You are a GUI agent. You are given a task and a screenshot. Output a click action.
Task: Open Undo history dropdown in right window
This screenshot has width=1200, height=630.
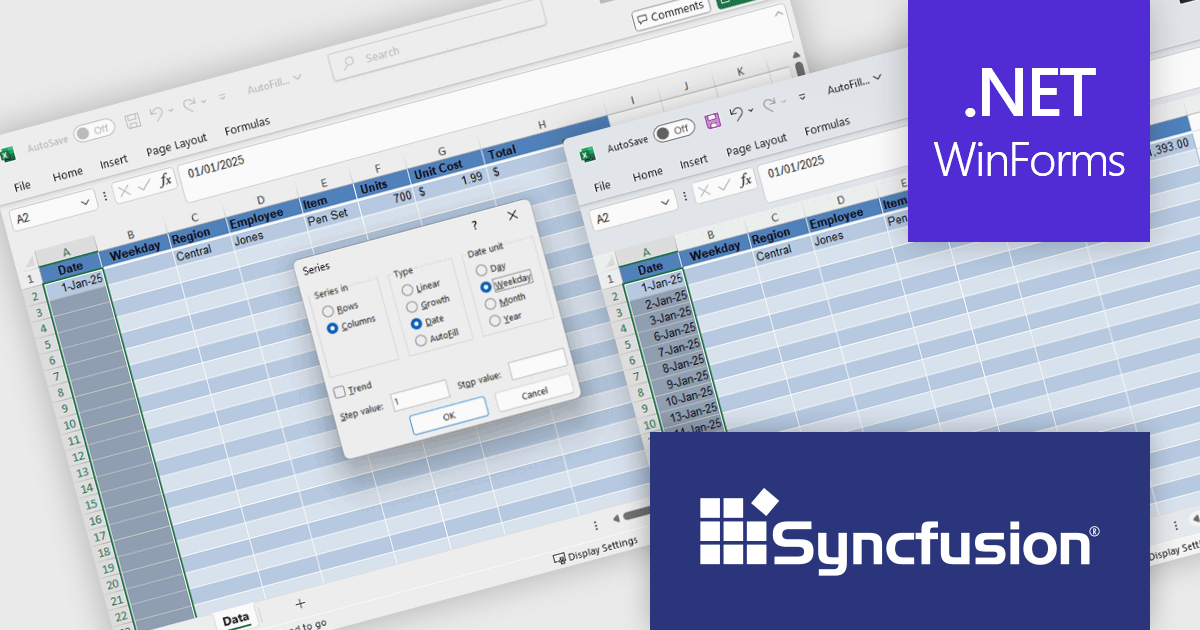[751, 109]
